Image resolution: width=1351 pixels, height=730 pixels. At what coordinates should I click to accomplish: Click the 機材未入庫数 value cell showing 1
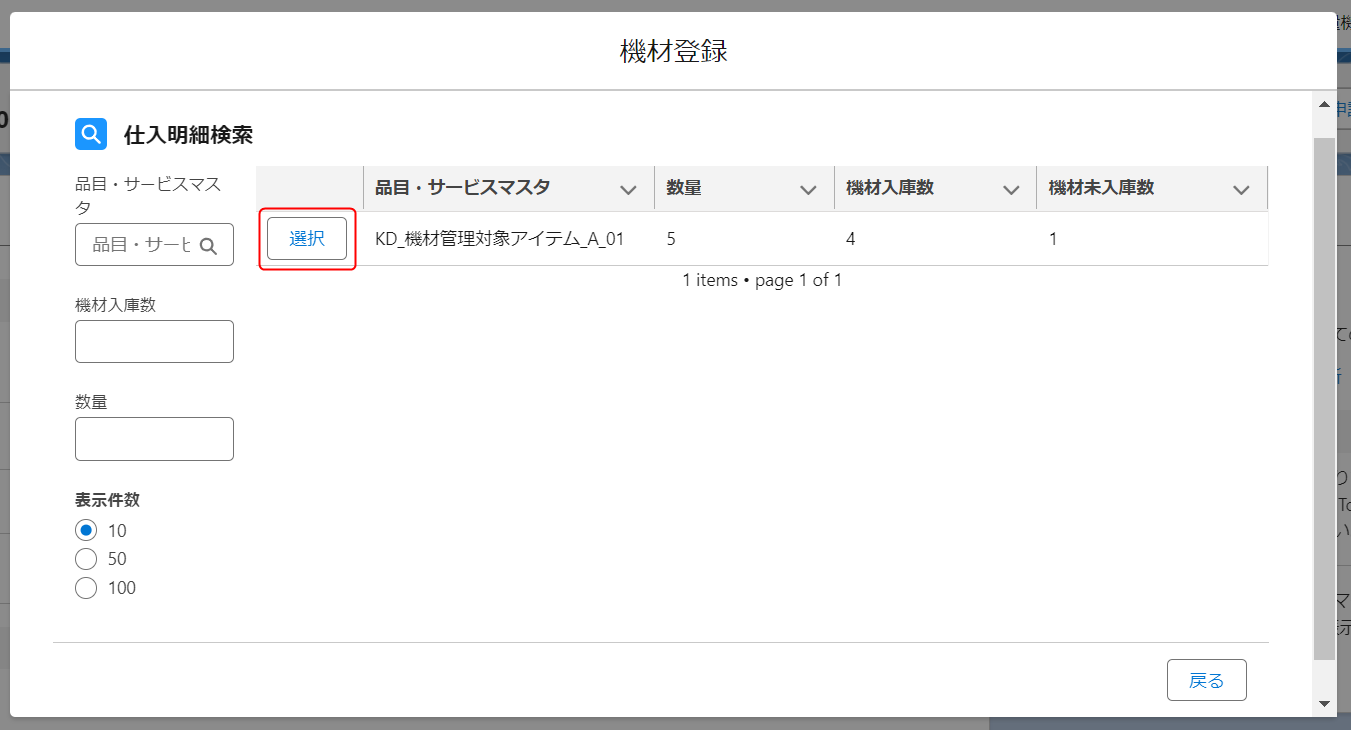1054,239
